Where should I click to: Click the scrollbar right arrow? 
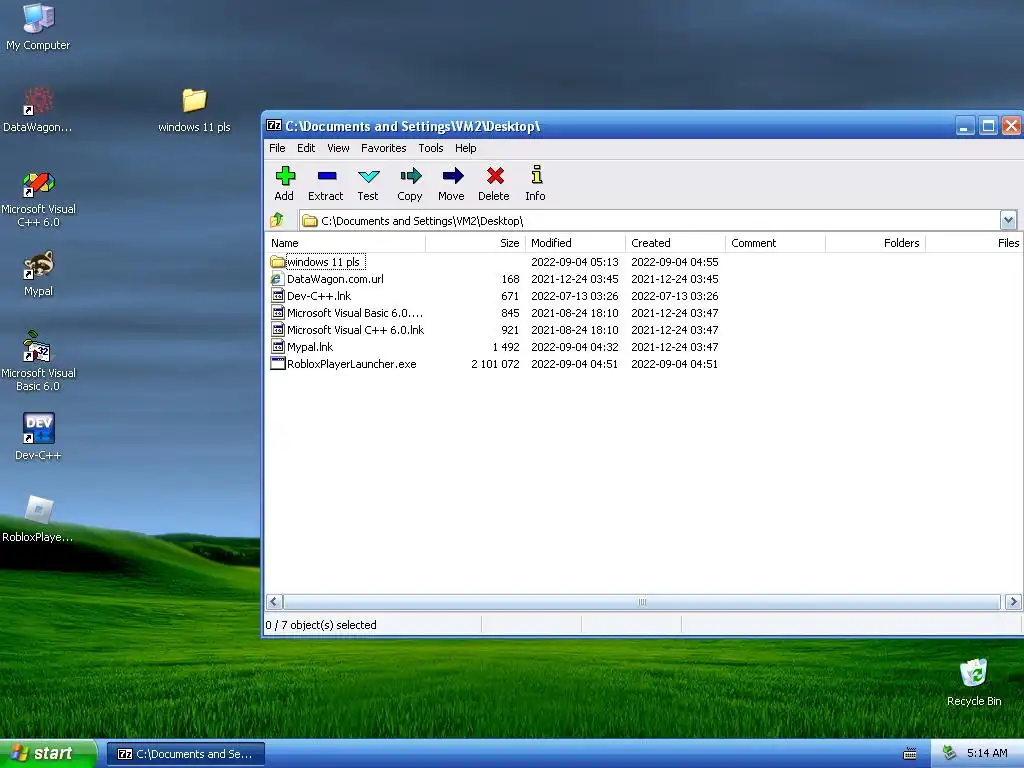[x=1013, y=601]
